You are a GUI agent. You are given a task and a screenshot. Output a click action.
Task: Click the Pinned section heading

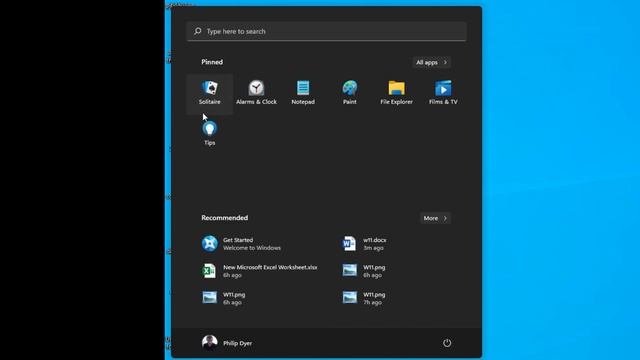[212, 62]
